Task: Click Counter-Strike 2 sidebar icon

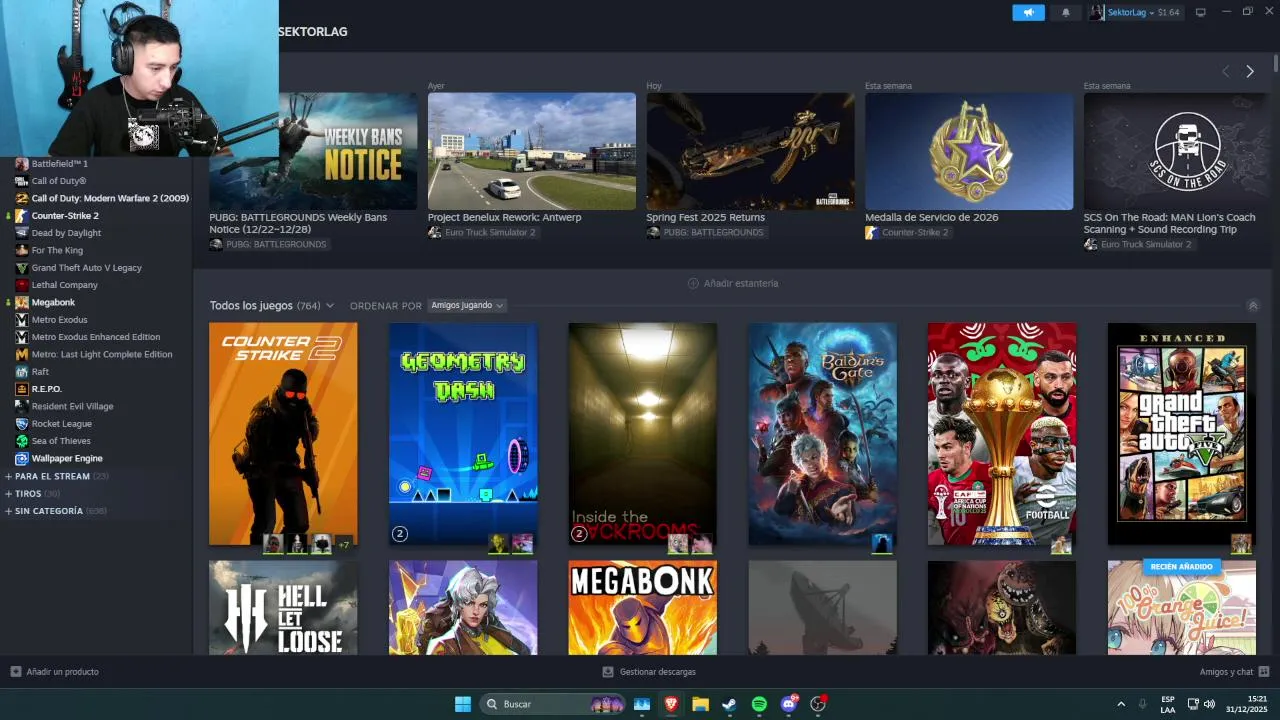Action: coord(21,216)
